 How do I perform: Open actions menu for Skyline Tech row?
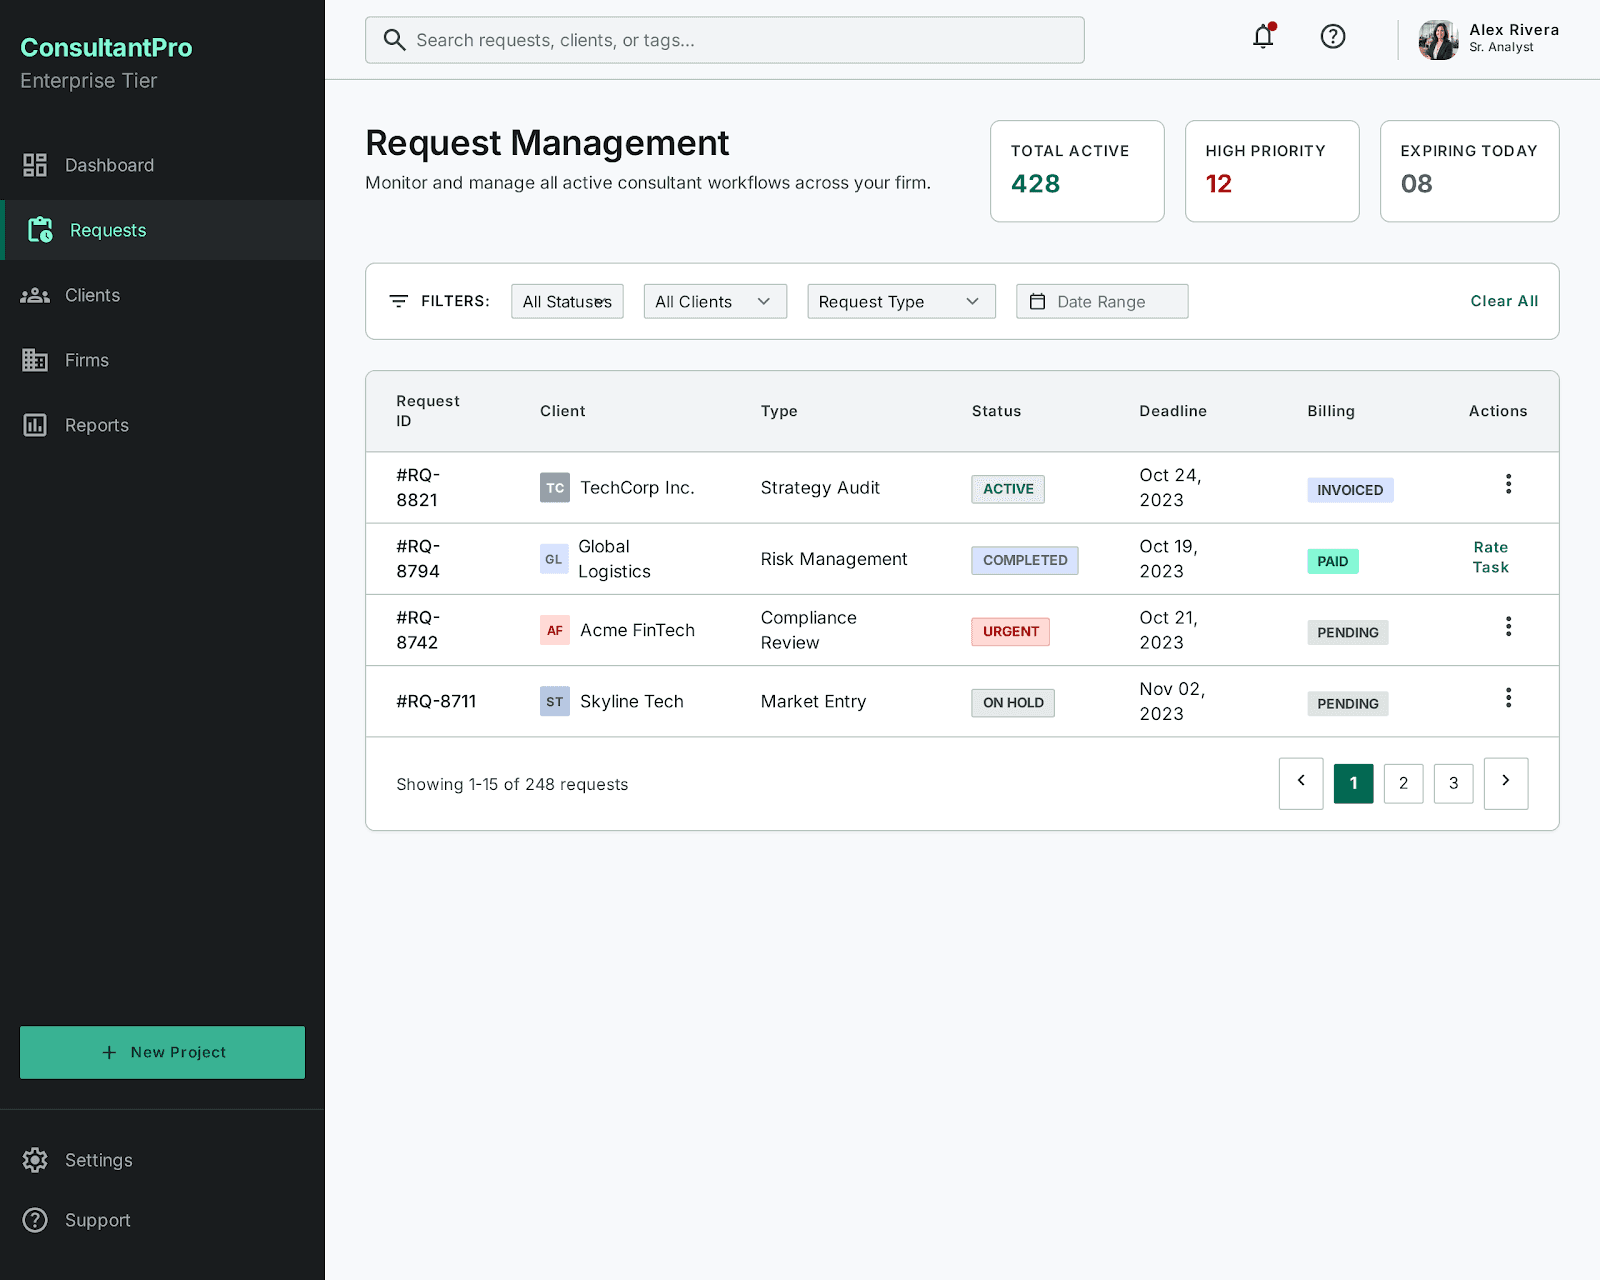click(1508, 698)
